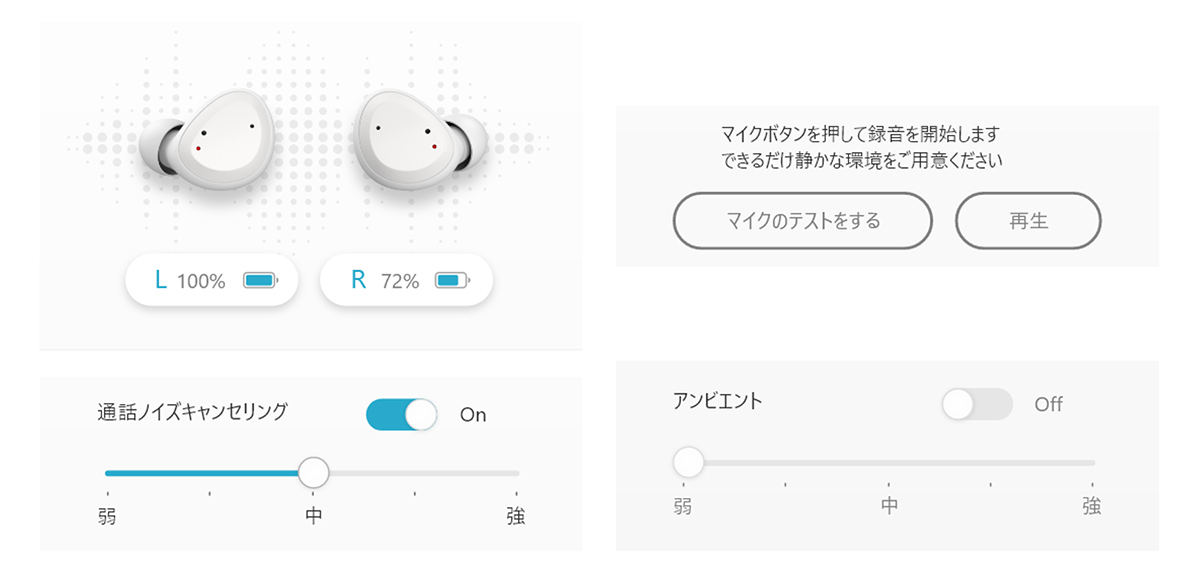This screenshot has height=582, width=1200.
Task: Click the ambient slider handle
Action: click(688, 462)
